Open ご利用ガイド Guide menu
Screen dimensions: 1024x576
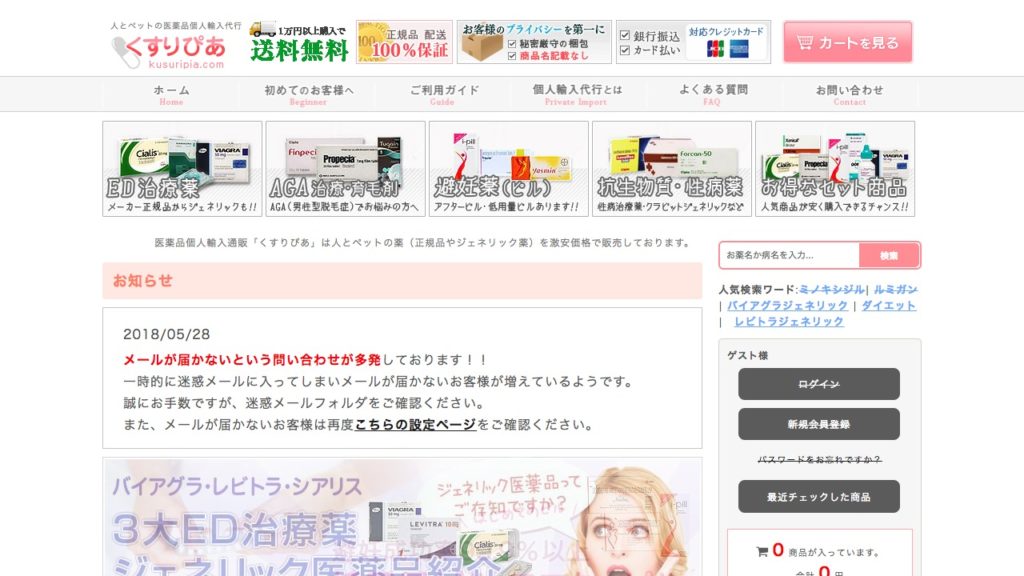[444, 95]
